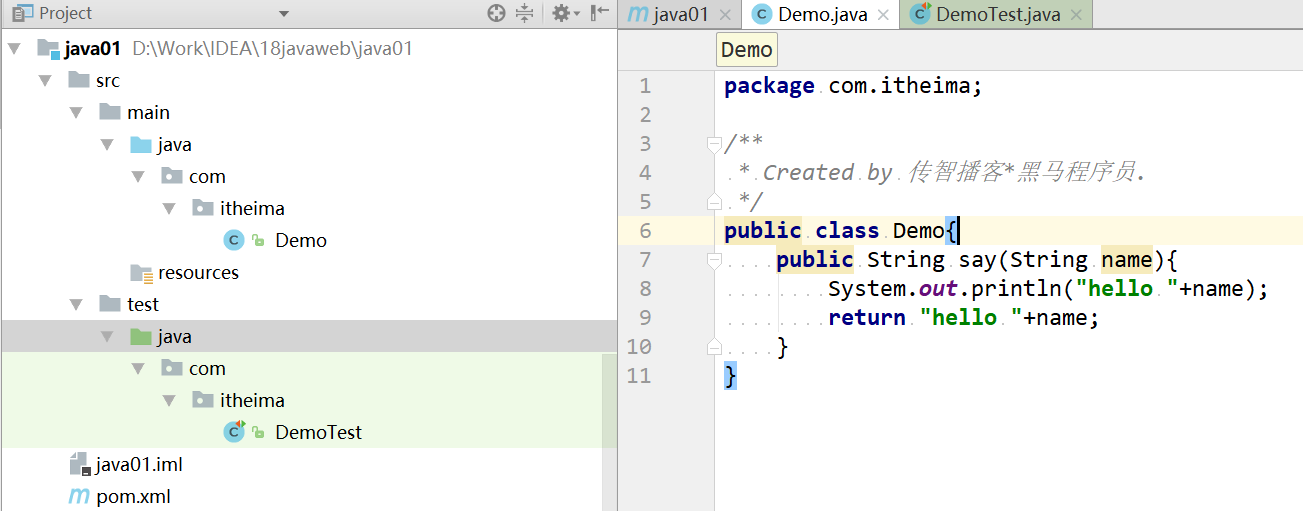The height and width of the screenshot is (511, 1303).
Task: Select the Demo class in the tree
Action: click(x=301, y=240)
